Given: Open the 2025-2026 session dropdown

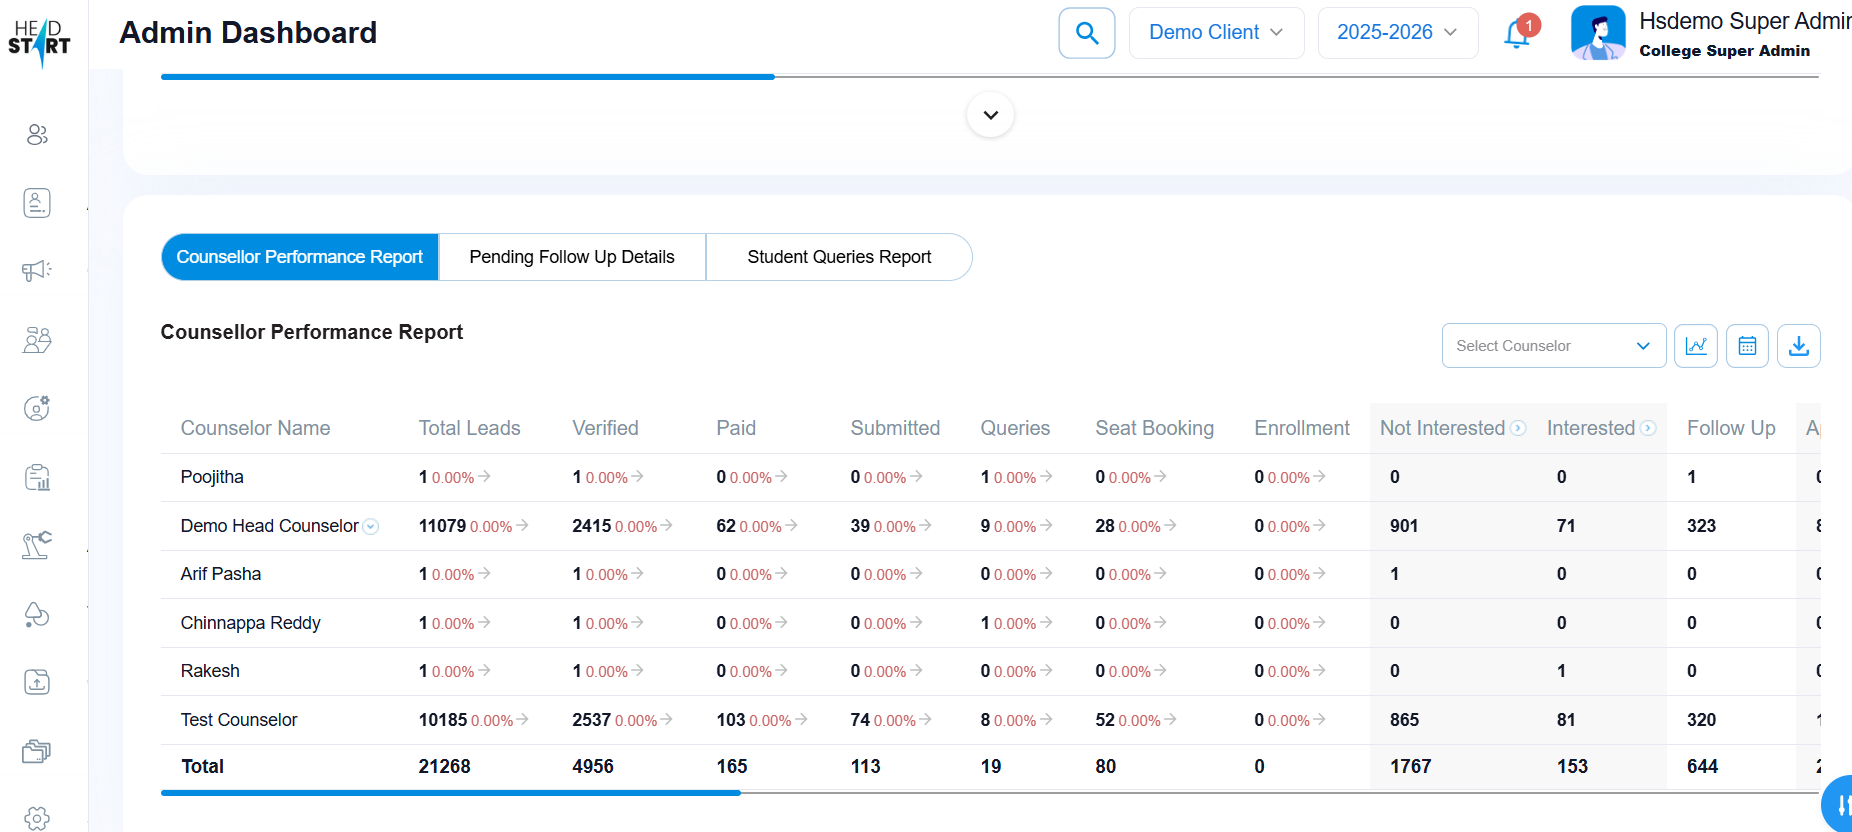Looking at the screenshot, I should pyautogui.click(x=1396, y=33).
